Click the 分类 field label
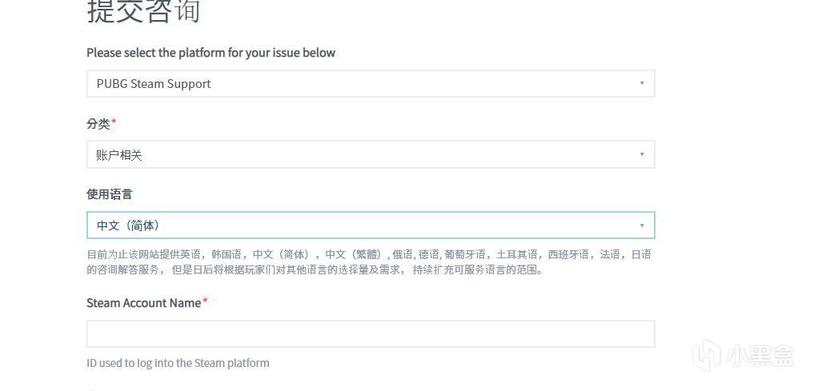The width and height of the screenshot is (818, 391). [x=98, y=124]
